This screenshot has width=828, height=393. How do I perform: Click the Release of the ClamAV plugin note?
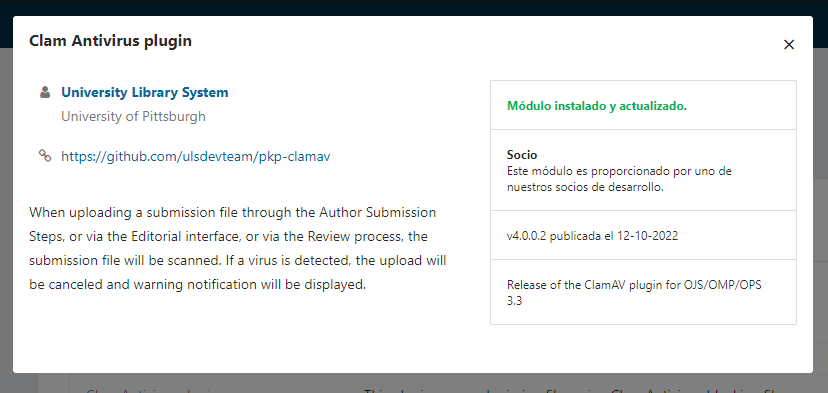(x=634, y=293)
